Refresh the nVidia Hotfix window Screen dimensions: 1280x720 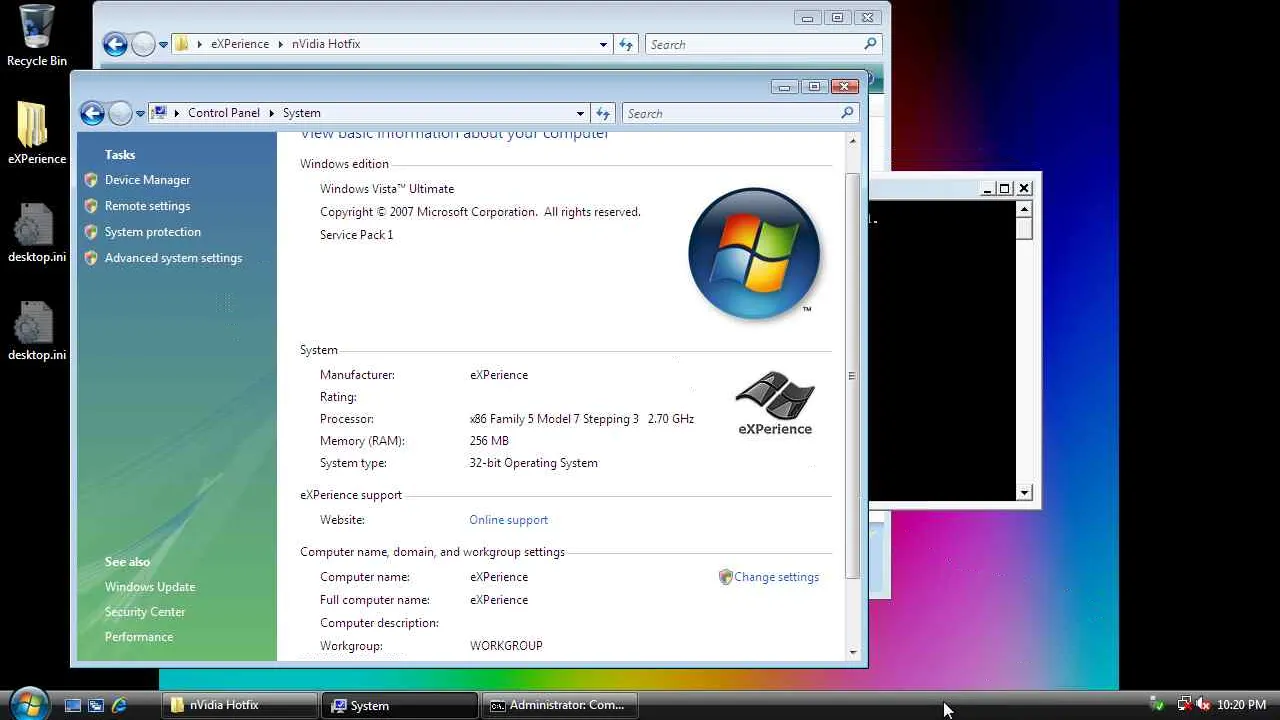[626, 45]
